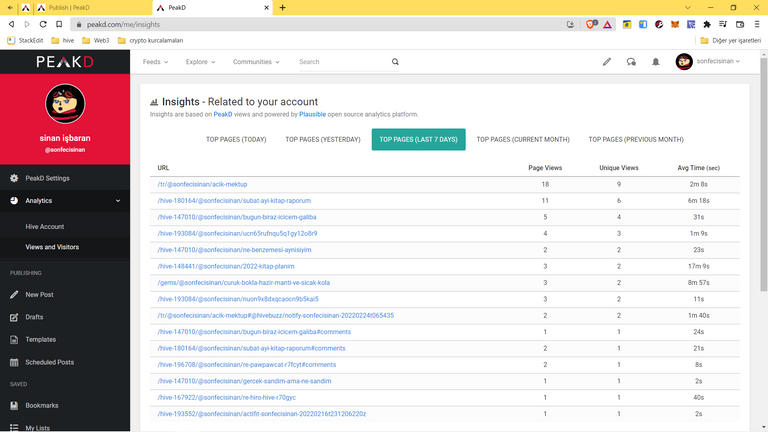This screenshot has height=432, width=768.
Task: Open the chat messages icon
Action: [x=631, y=62]
